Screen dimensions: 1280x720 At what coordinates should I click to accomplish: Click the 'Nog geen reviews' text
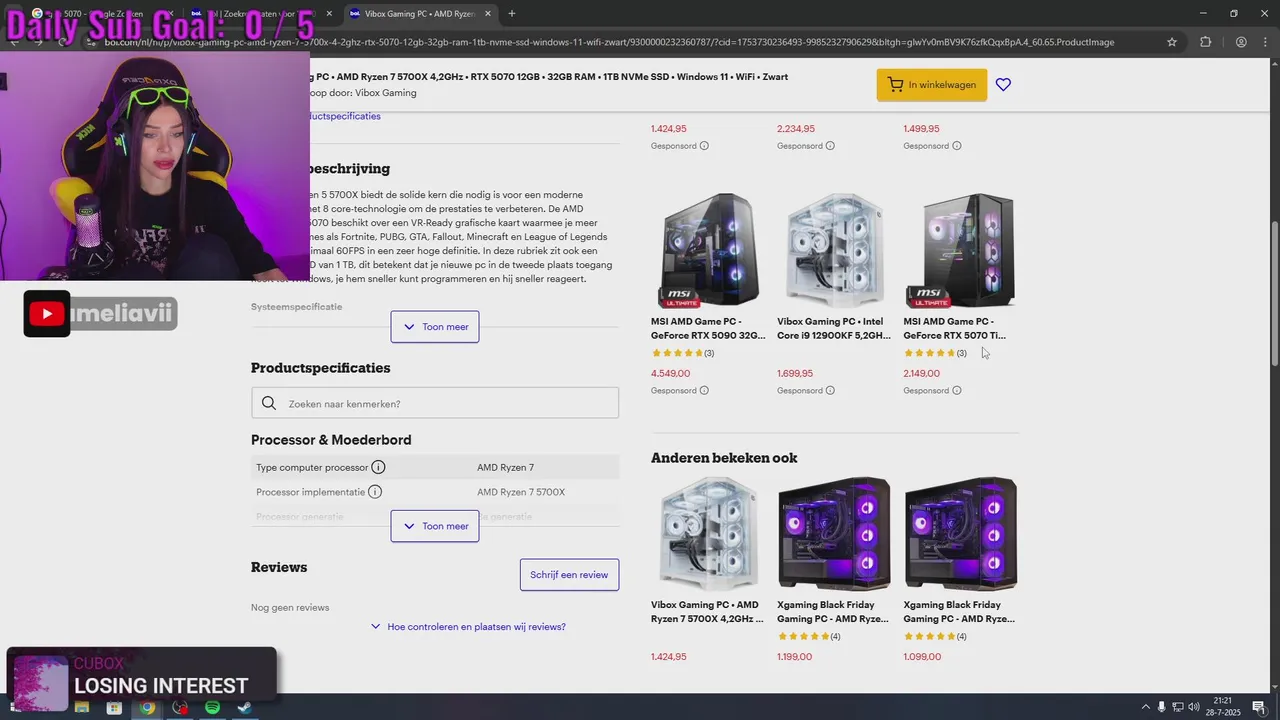(x=290, y=607)
